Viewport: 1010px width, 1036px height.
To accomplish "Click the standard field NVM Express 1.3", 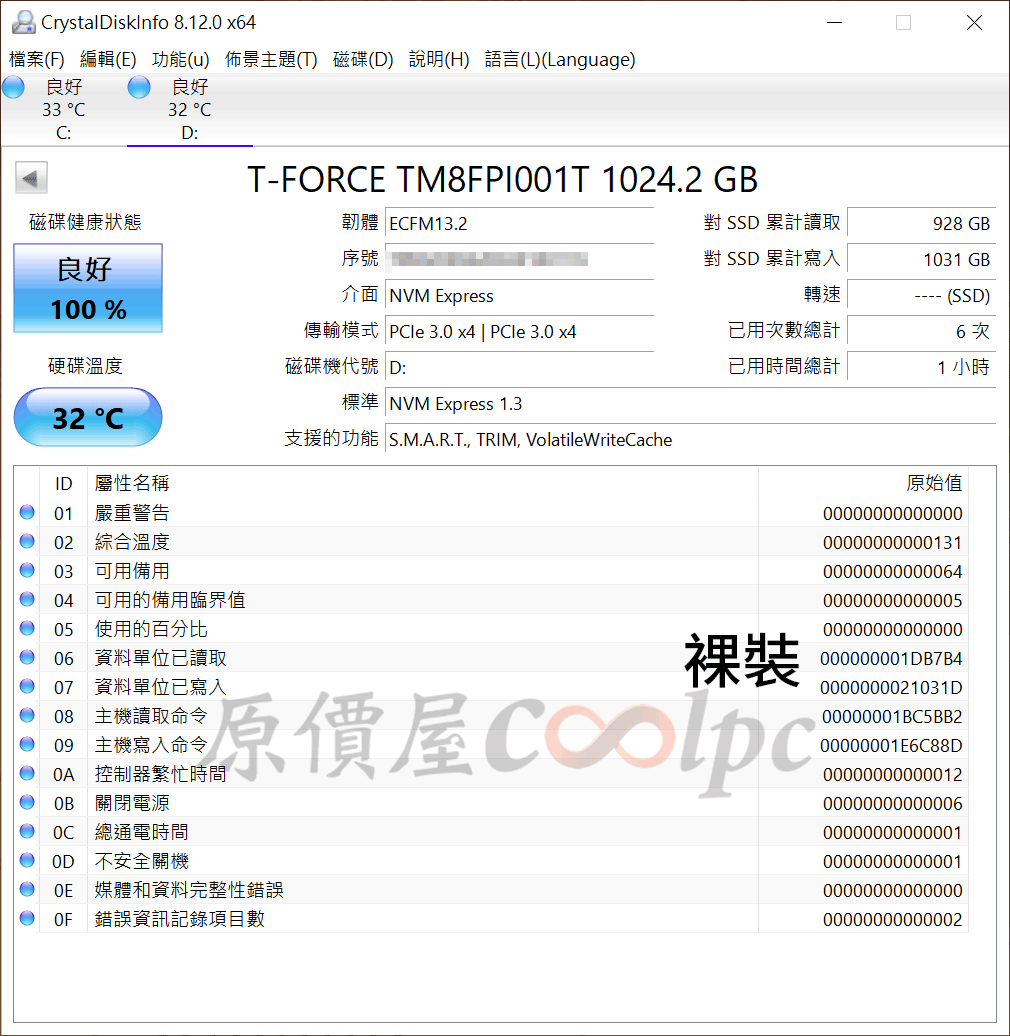I will pos(690,404).
